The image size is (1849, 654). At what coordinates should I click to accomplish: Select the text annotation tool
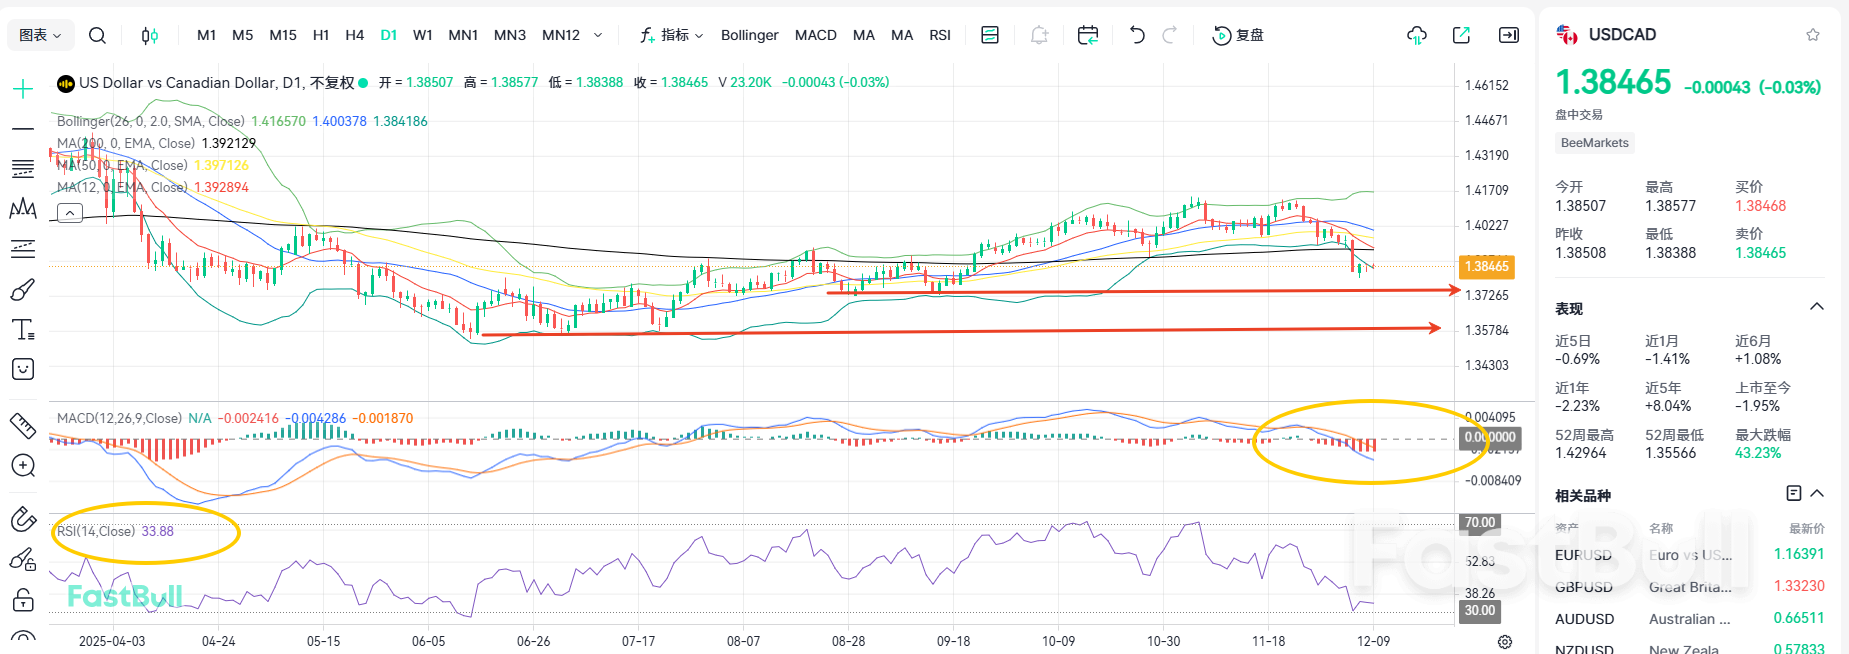22,330
